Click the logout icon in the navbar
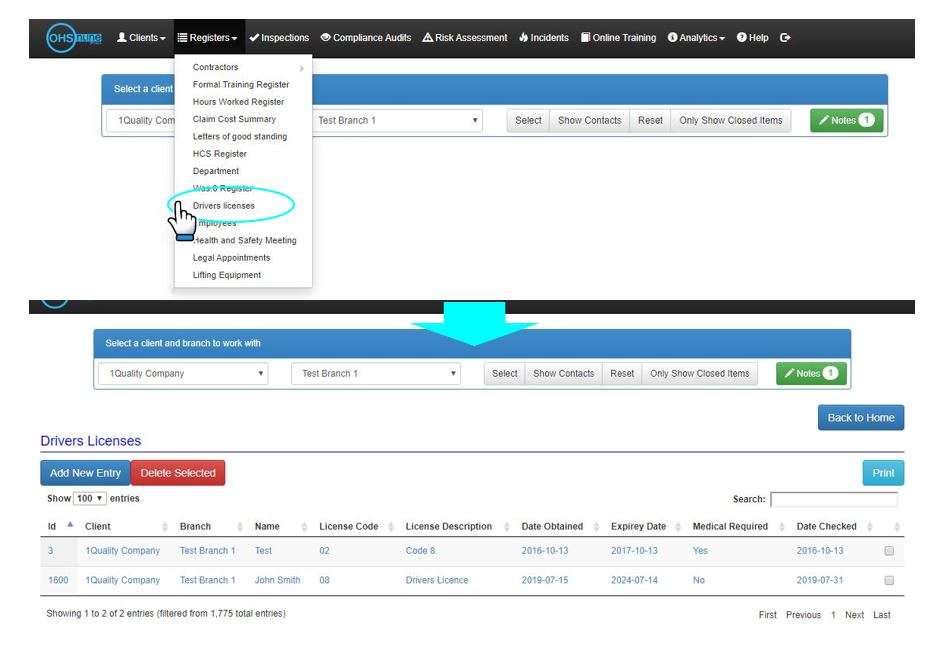The height and width of the screenshot is (646, 938). [x=785, y=38]
